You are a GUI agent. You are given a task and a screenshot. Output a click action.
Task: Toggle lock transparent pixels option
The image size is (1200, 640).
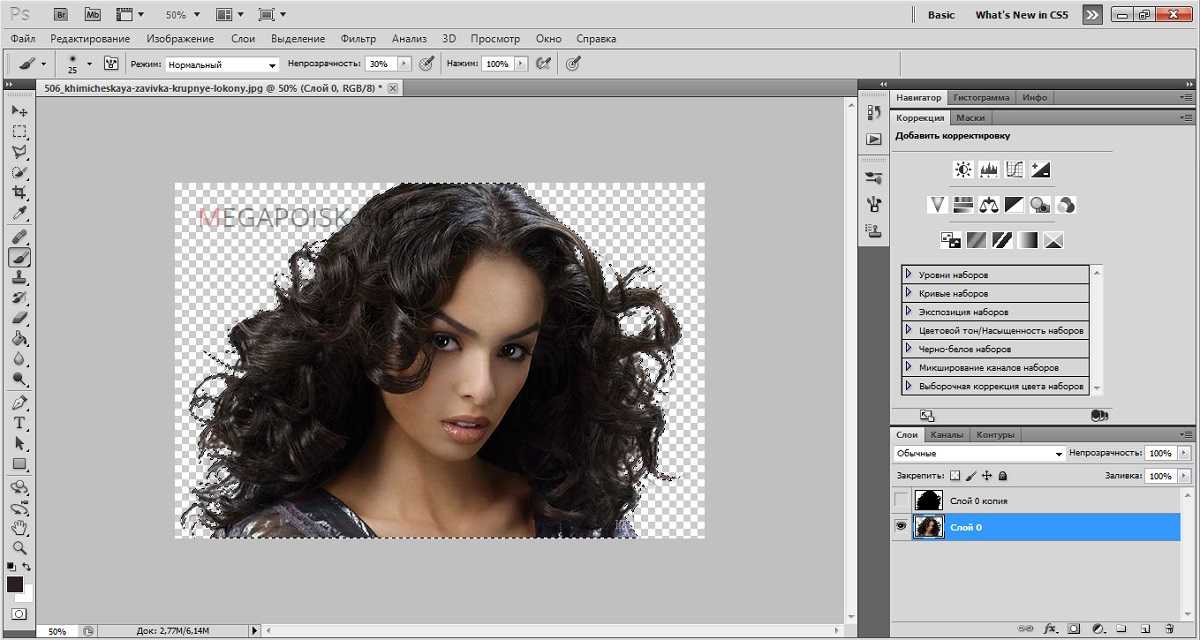point(954,477)
